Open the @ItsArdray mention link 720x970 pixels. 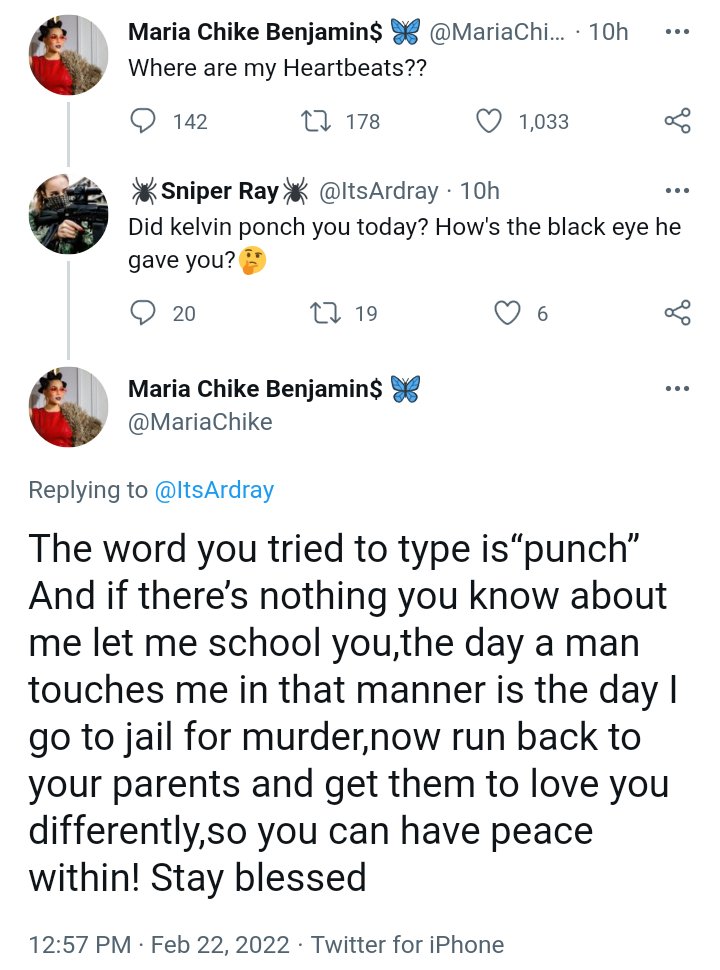[x=214, y=490]
